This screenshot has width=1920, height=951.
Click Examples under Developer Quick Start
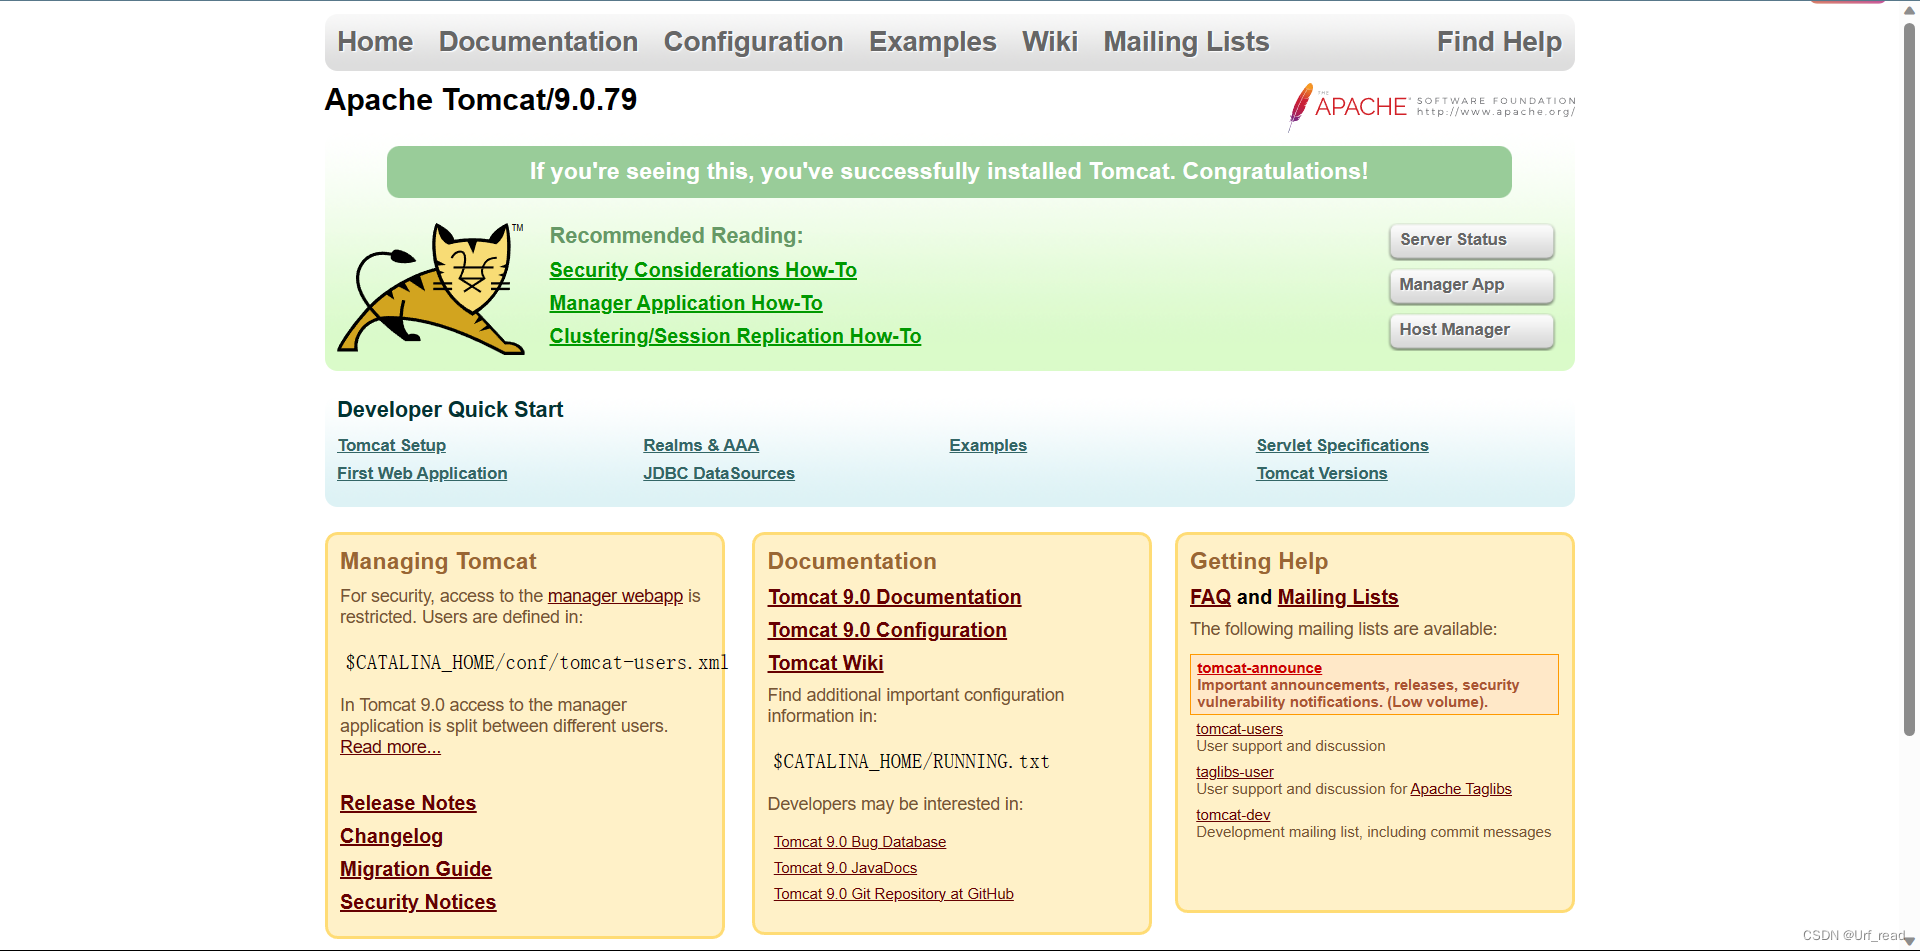(x=988, y=445)
